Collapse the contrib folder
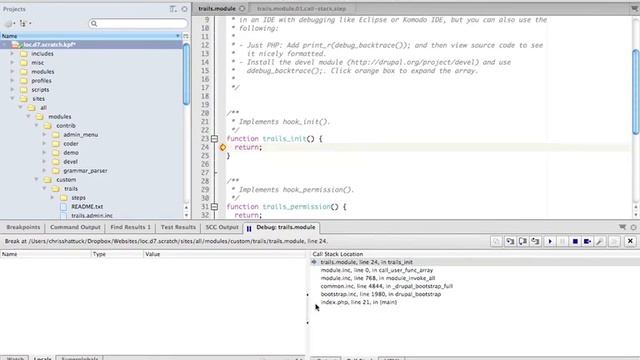 click(x=36, y=125)
